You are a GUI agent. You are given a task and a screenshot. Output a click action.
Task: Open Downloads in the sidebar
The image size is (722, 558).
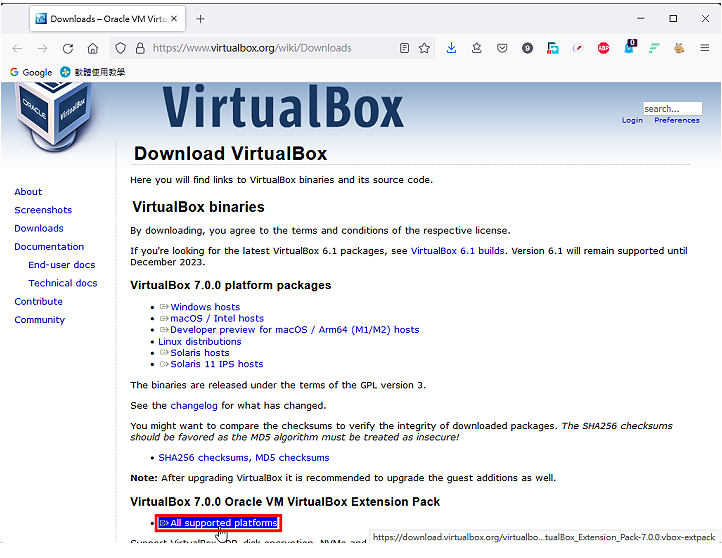point(39,228)
